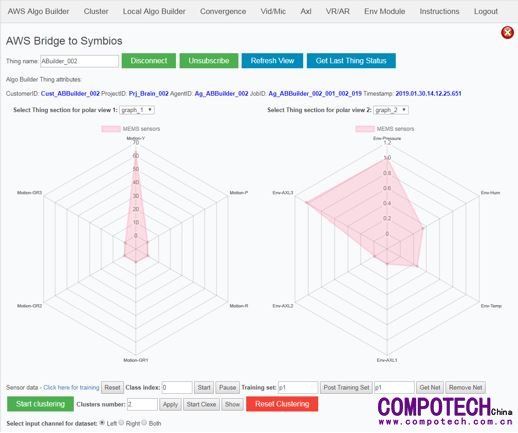Select Right input channel radio button

point(122,423)
